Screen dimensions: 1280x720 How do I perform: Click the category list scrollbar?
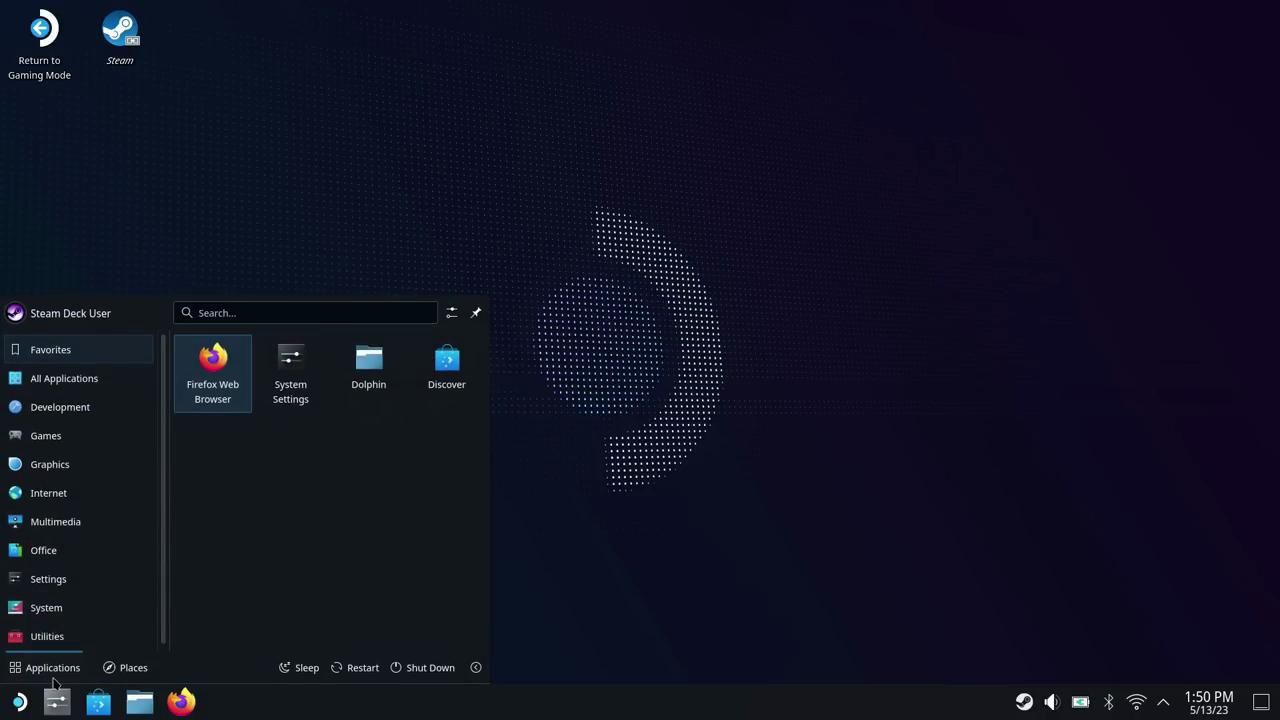tap(163, 490)
